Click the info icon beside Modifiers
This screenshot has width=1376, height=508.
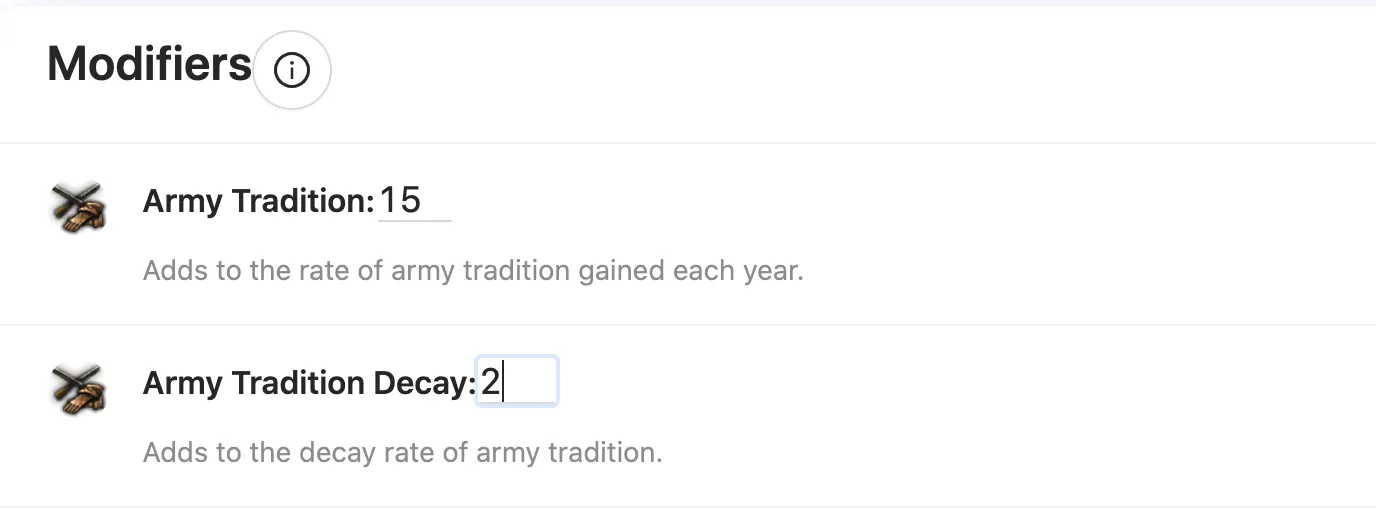tap(292, 70)
